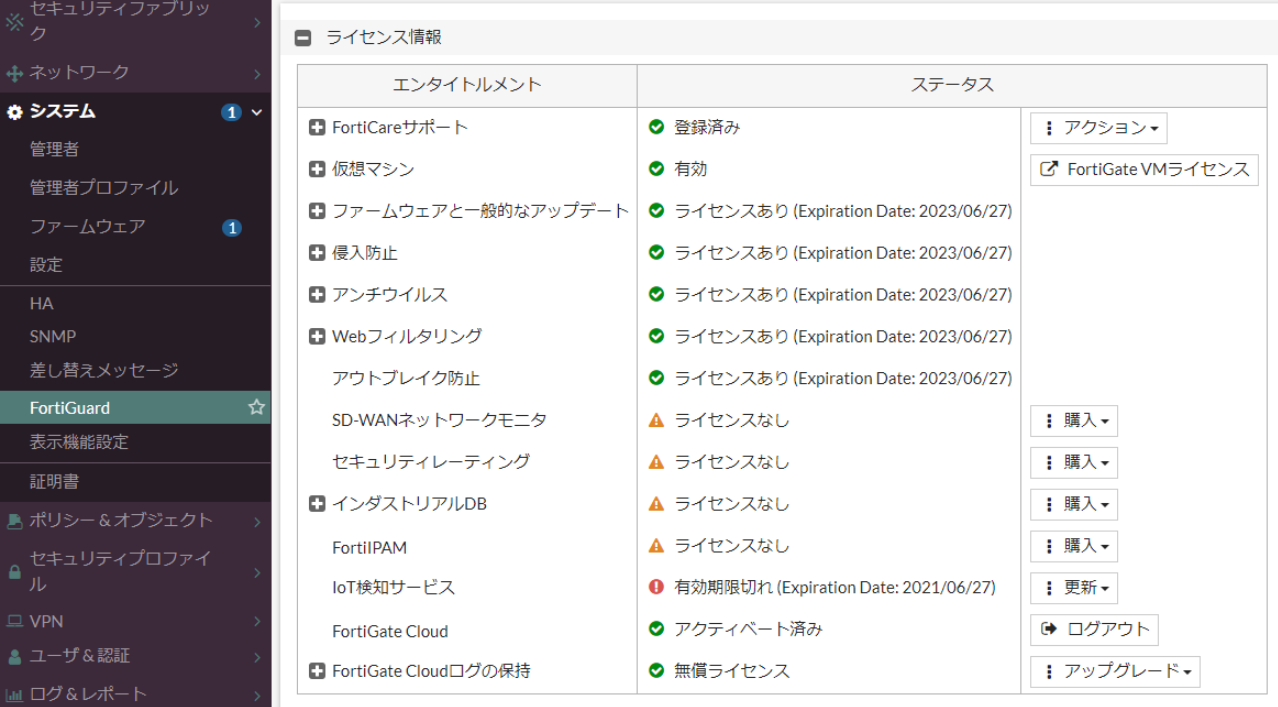Click the notification badge on ファームウェア

(x=231, y=228)
